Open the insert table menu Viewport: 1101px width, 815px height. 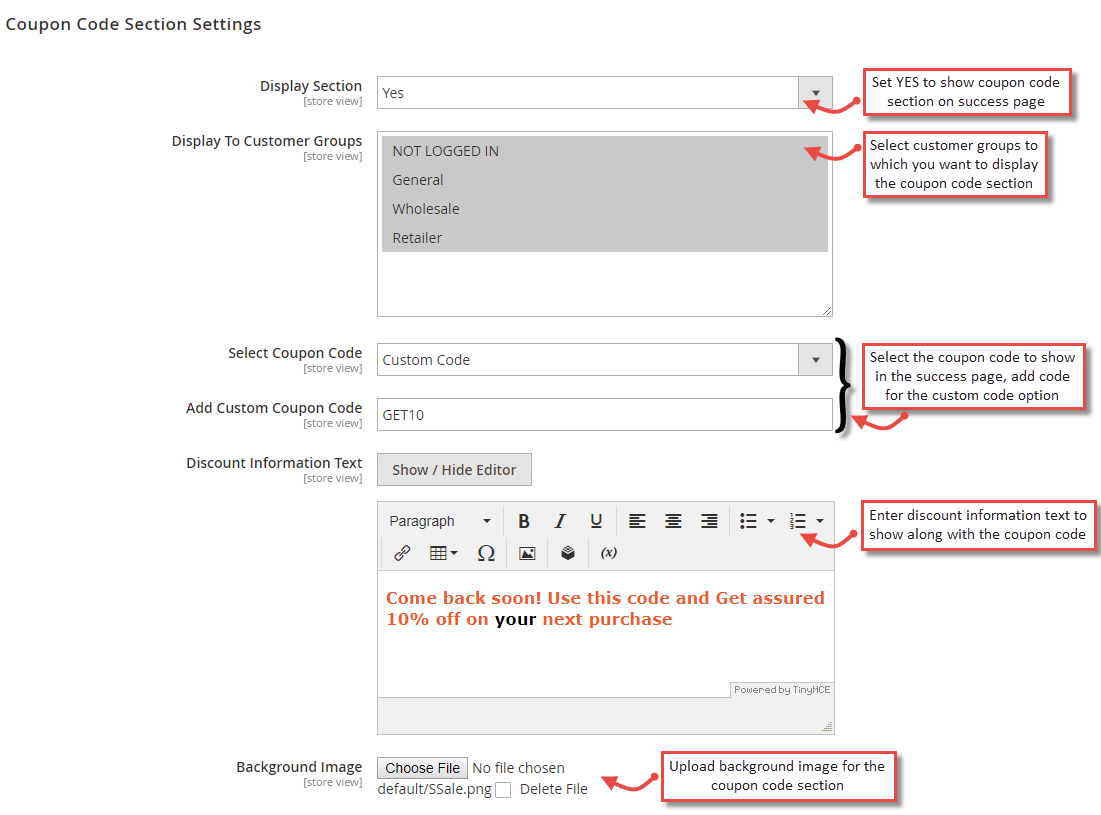443,553
